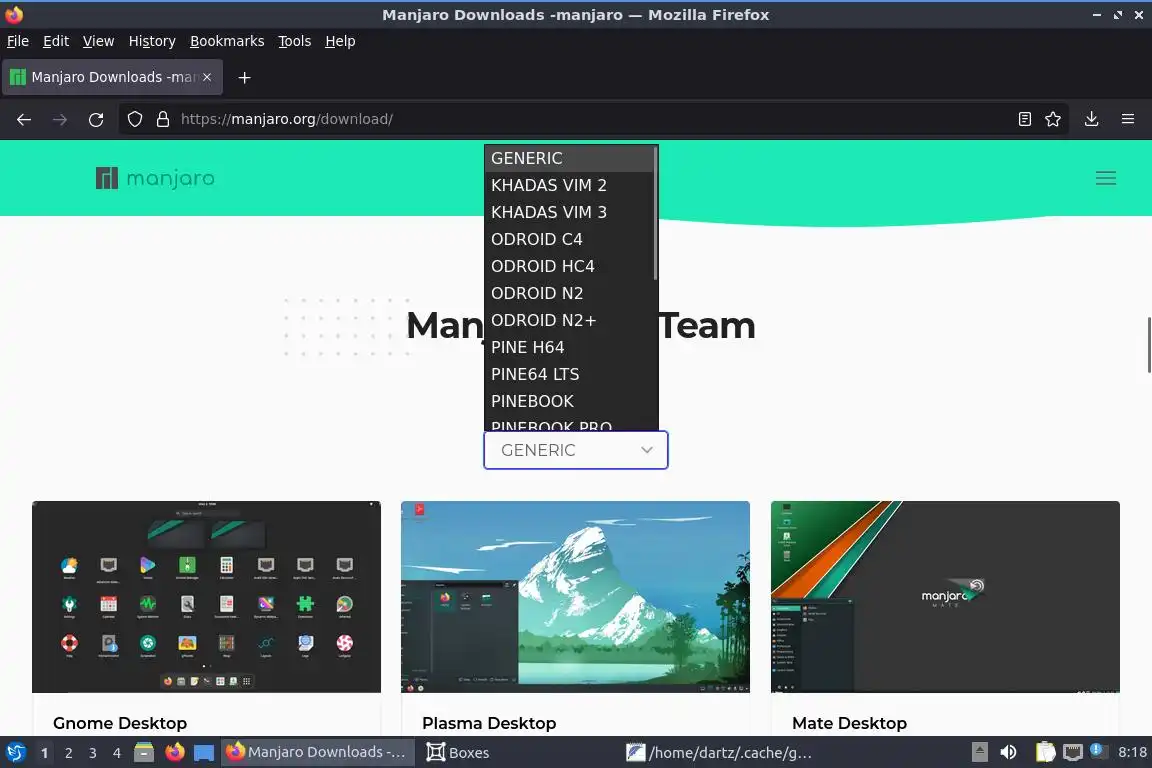
Task: Open the network status tray icon
Action: tap(1073, 753)
